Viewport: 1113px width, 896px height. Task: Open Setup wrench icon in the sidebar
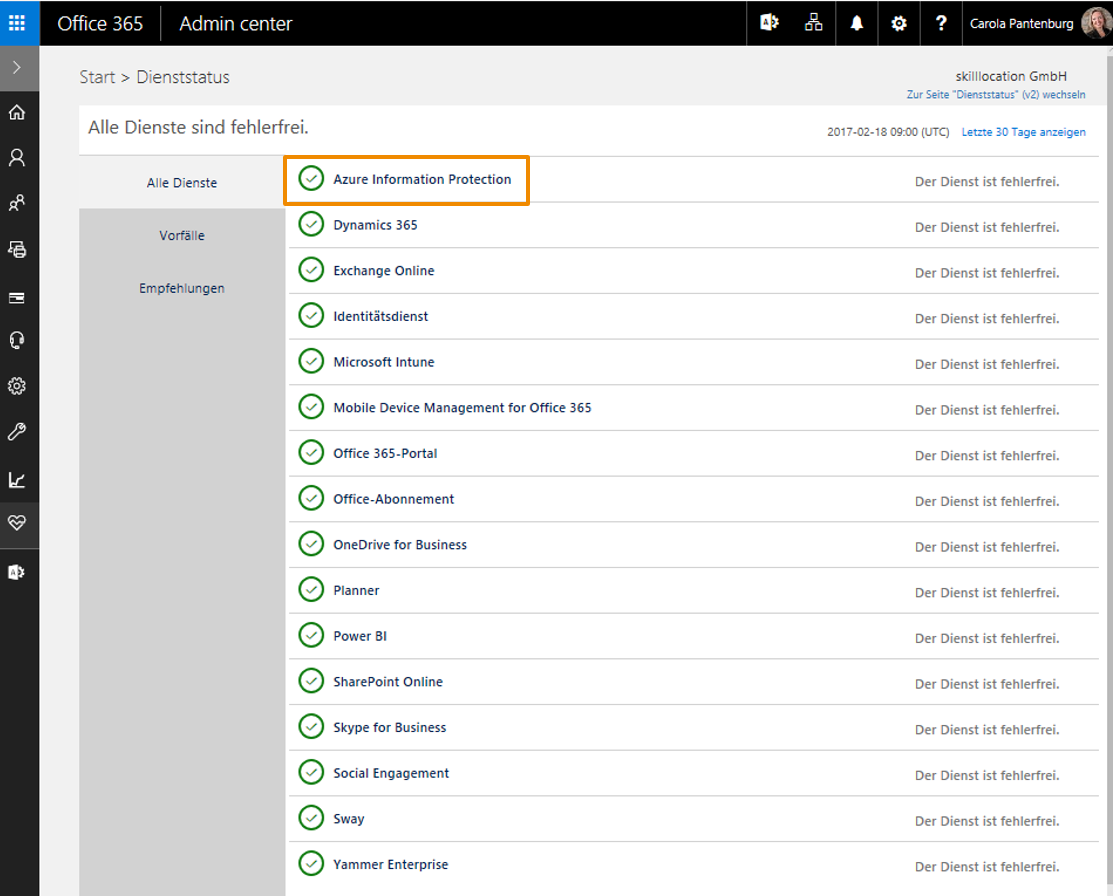point(17,432)
